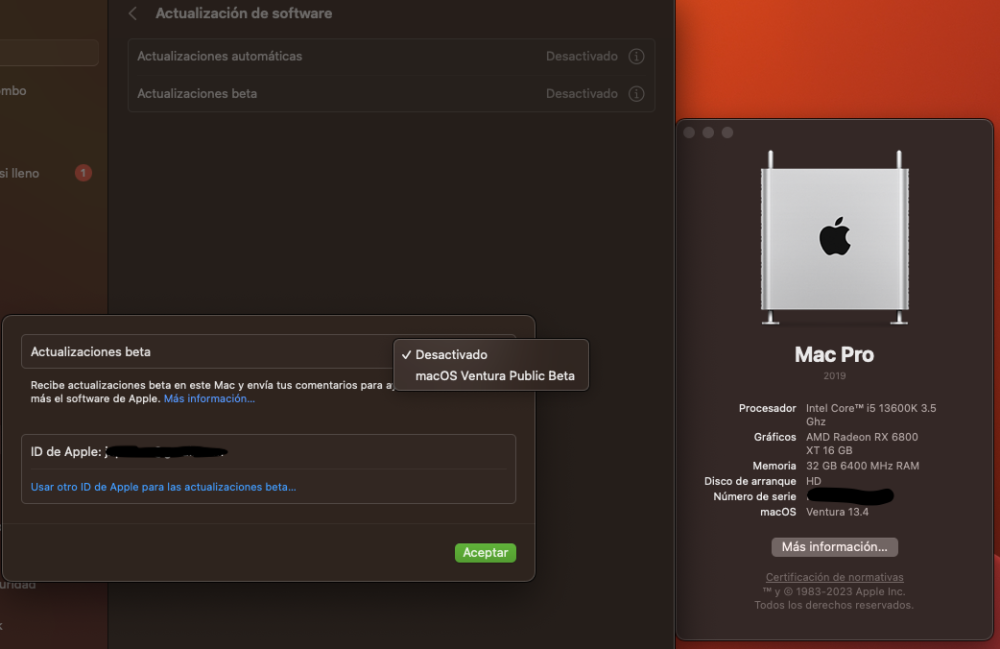Click Desactivado next to Actualizaciones automáticas
Image resolution: width=1000 pixels, height=649 pixels.
point(582,56)
